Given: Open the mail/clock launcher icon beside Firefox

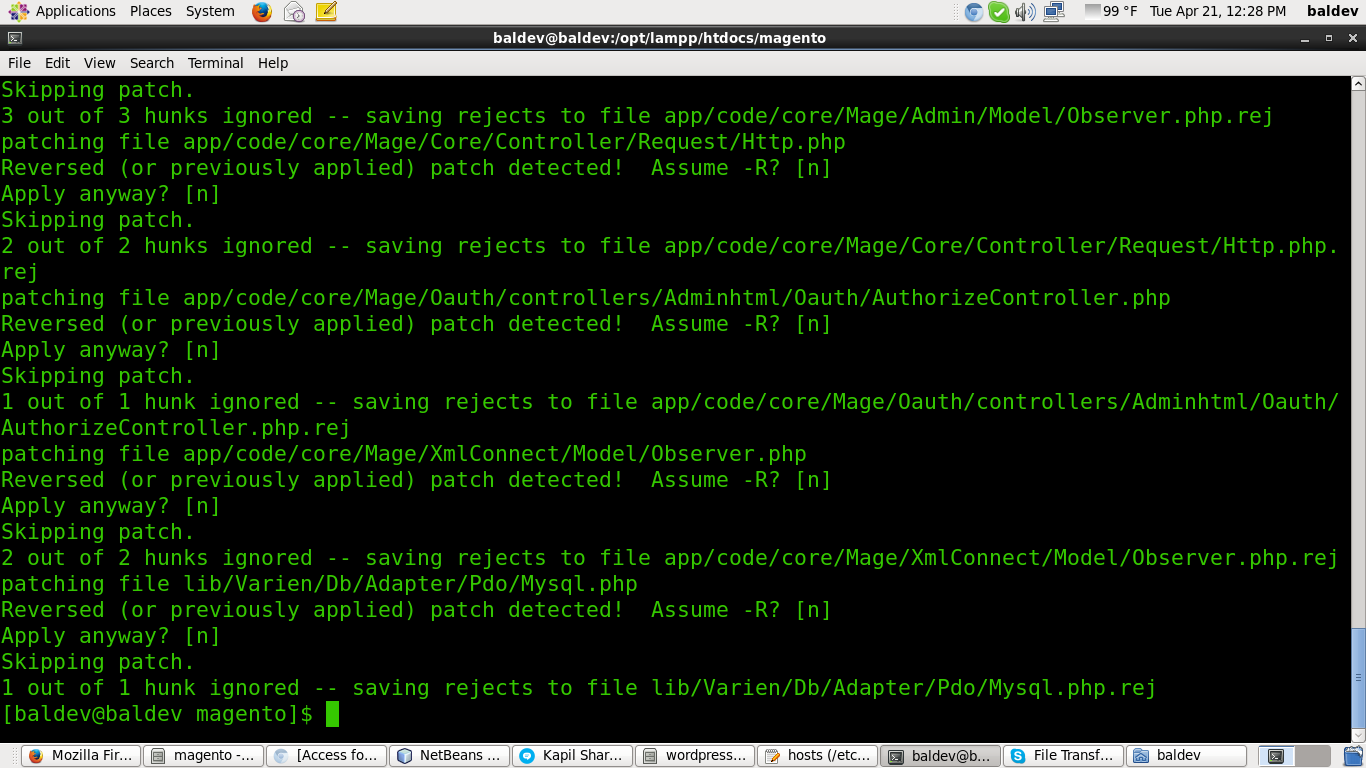Looking at the screenshot, I should coord(294,12).
